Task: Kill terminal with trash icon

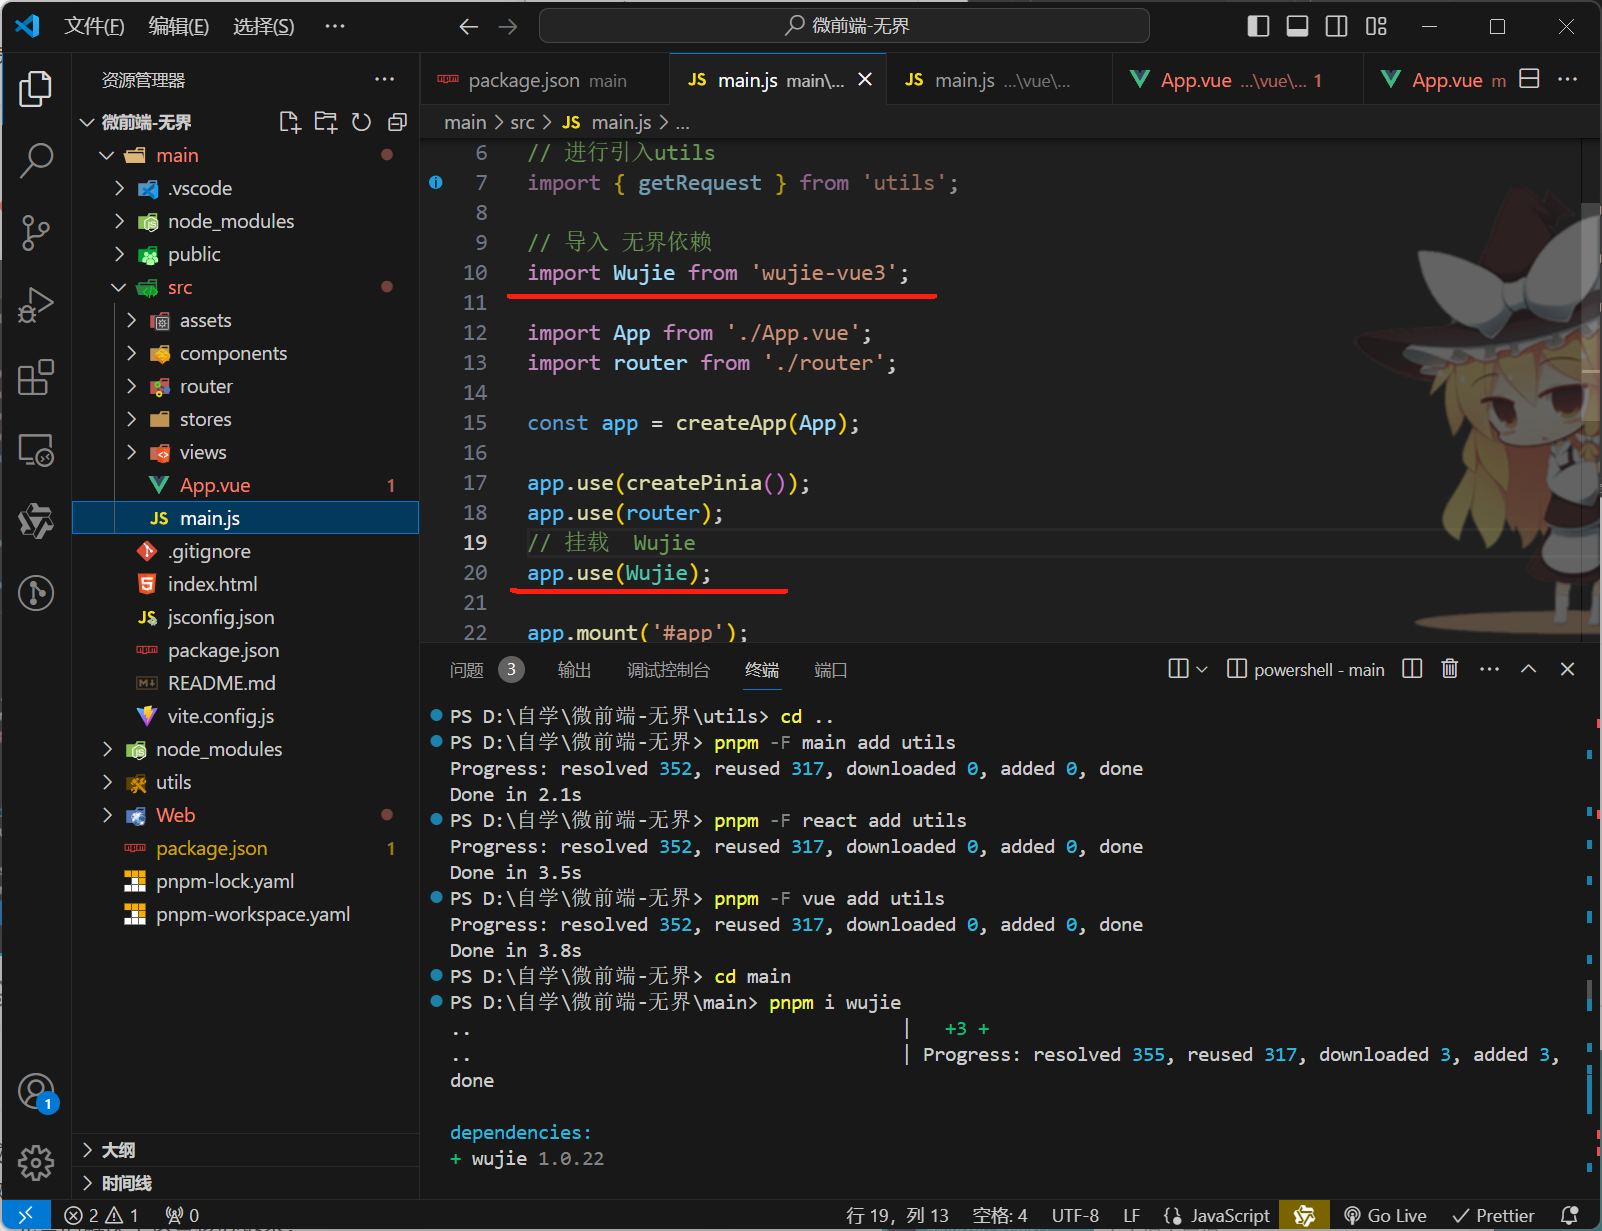Action: [x=1450, y=669]
